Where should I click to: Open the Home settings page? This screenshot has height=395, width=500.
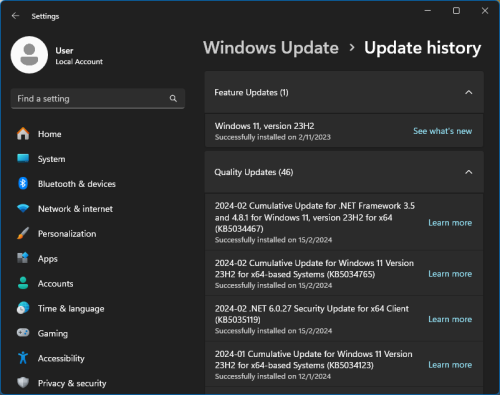coord(50,134)
